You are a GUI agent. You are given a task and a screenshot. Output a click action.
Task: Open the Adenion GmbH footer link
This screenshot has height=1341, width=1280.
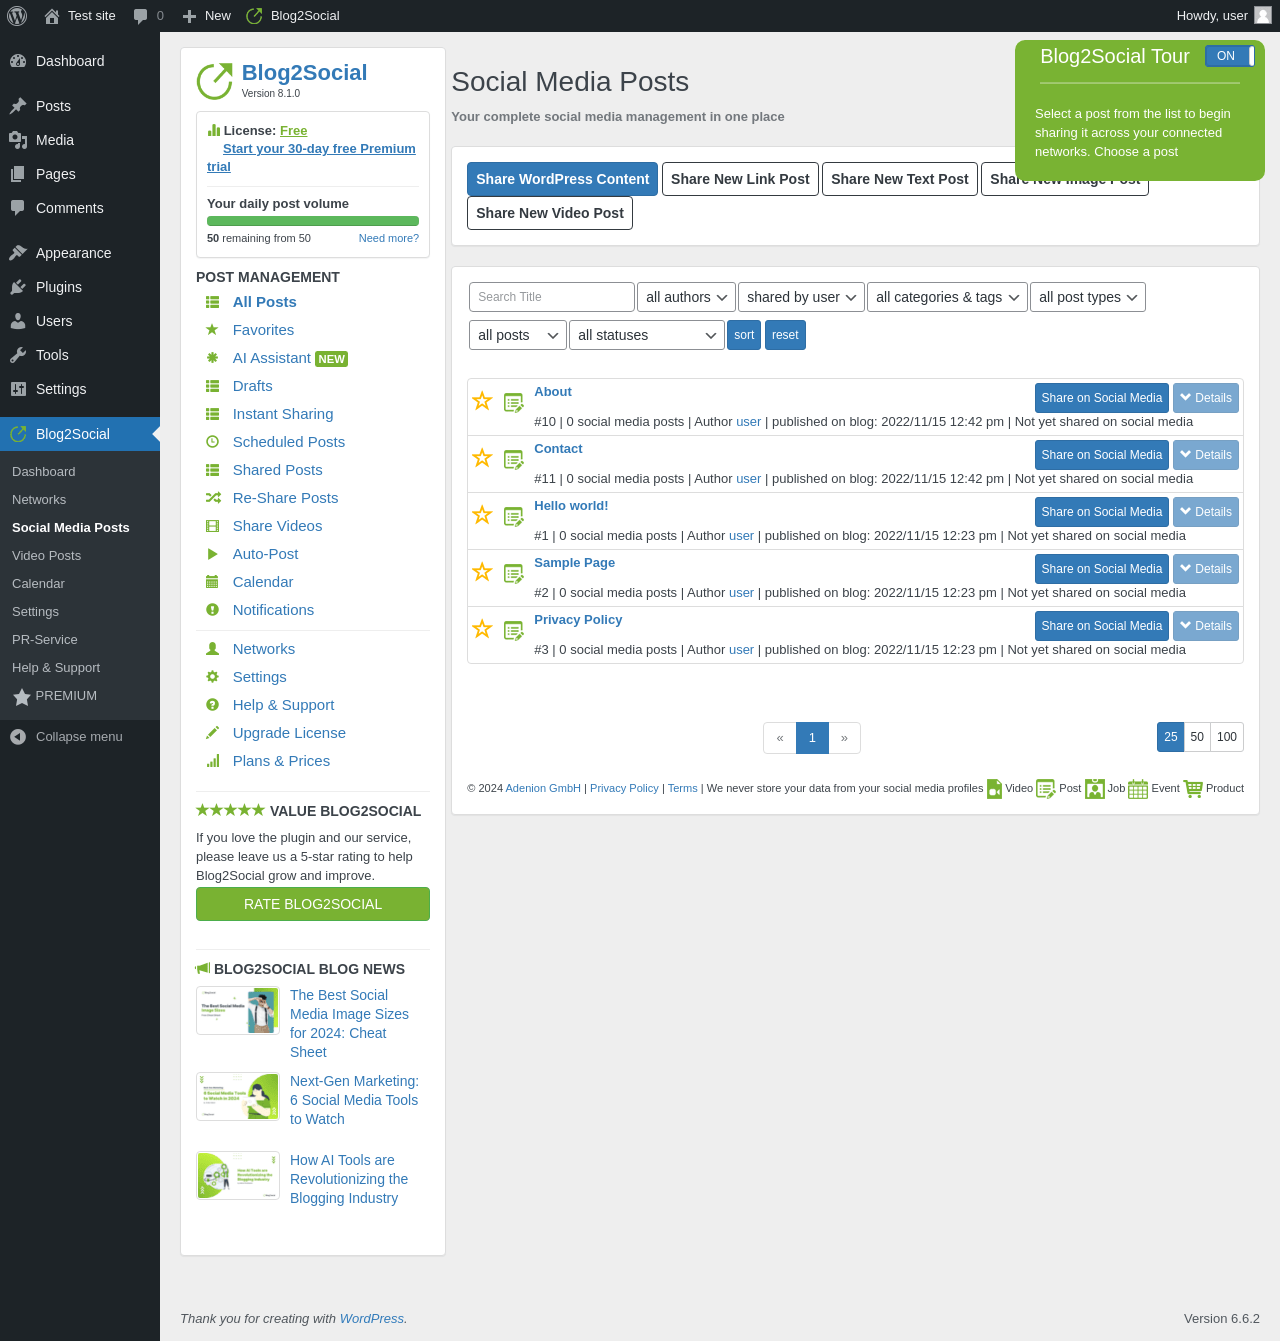543,788
